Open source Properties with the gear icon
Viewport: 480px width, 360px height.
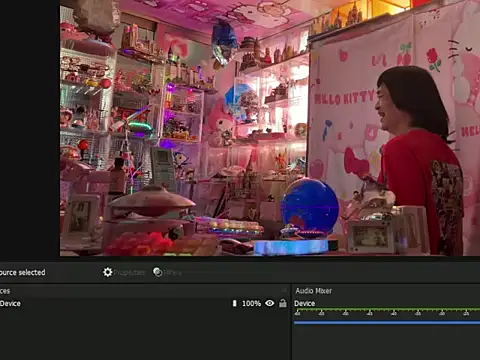coord(124,272)
